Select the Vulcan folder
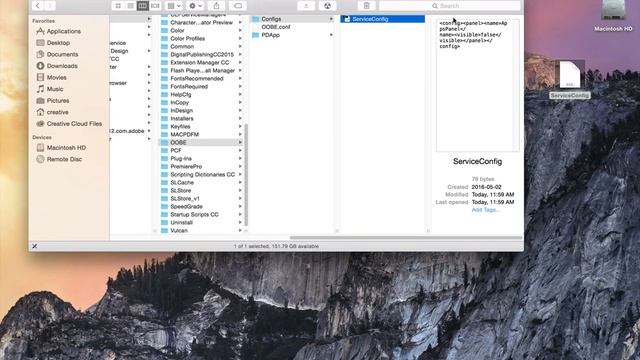The width and height of the screenshot is (640, 360). pyautogui.click(x=179, y=231)
